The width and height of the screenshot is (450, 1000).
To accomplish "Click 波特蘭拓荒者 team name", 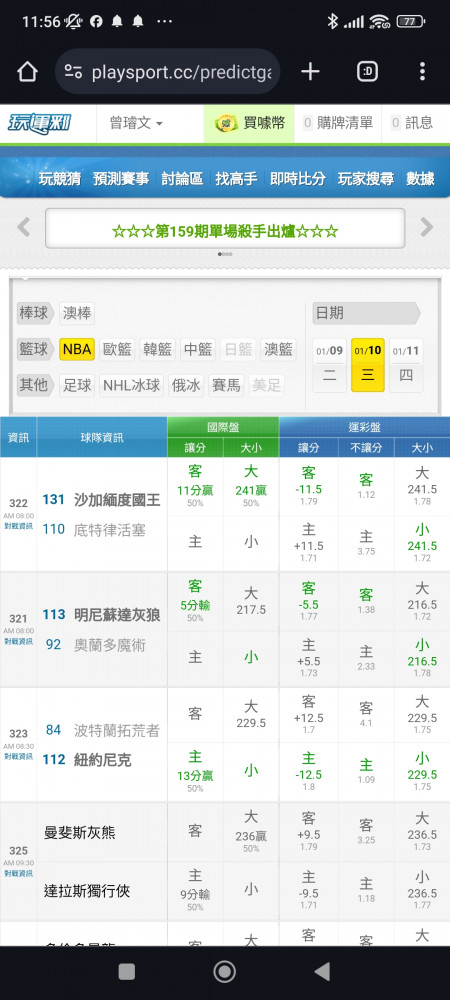I will pos(117,730).
